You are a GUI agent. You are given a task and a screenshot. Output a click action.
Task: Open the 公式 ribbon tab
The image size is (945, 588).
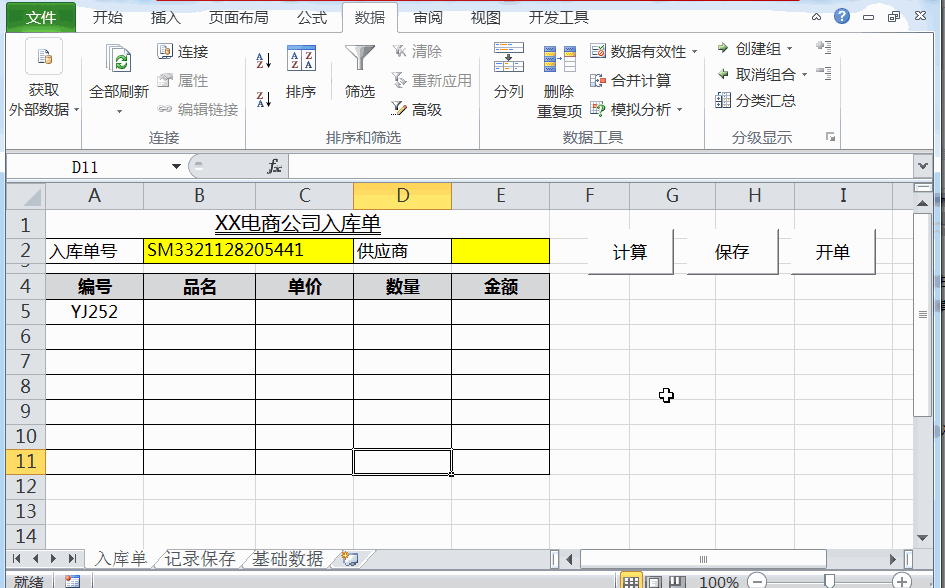[312, 17]
